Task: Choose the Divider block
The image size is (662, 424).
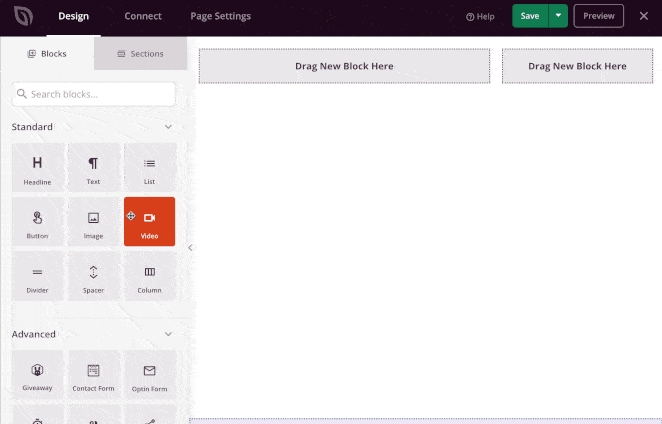Action: pyautogui.click(x=38, y=276)
